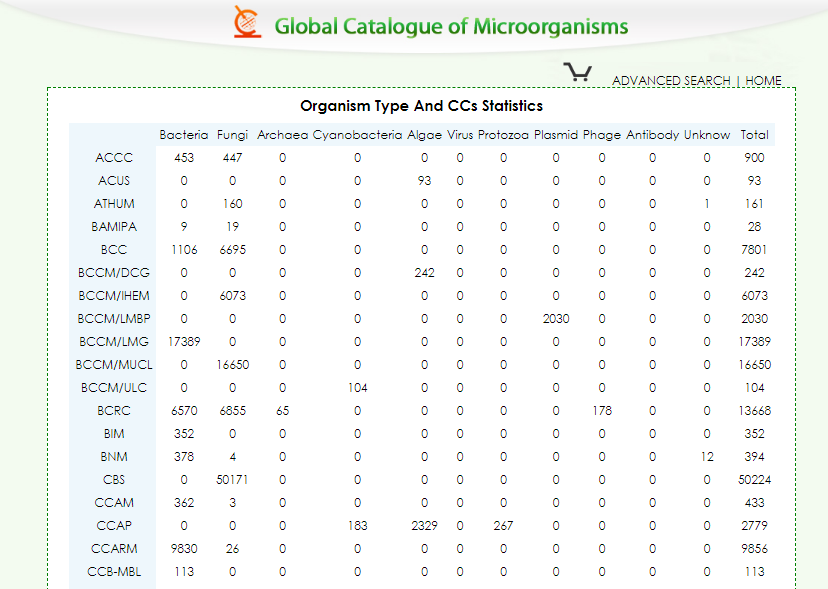Click the 12 unknown count for BNM
The height and width of the screenshot is (589, 828).
[707, 456]
